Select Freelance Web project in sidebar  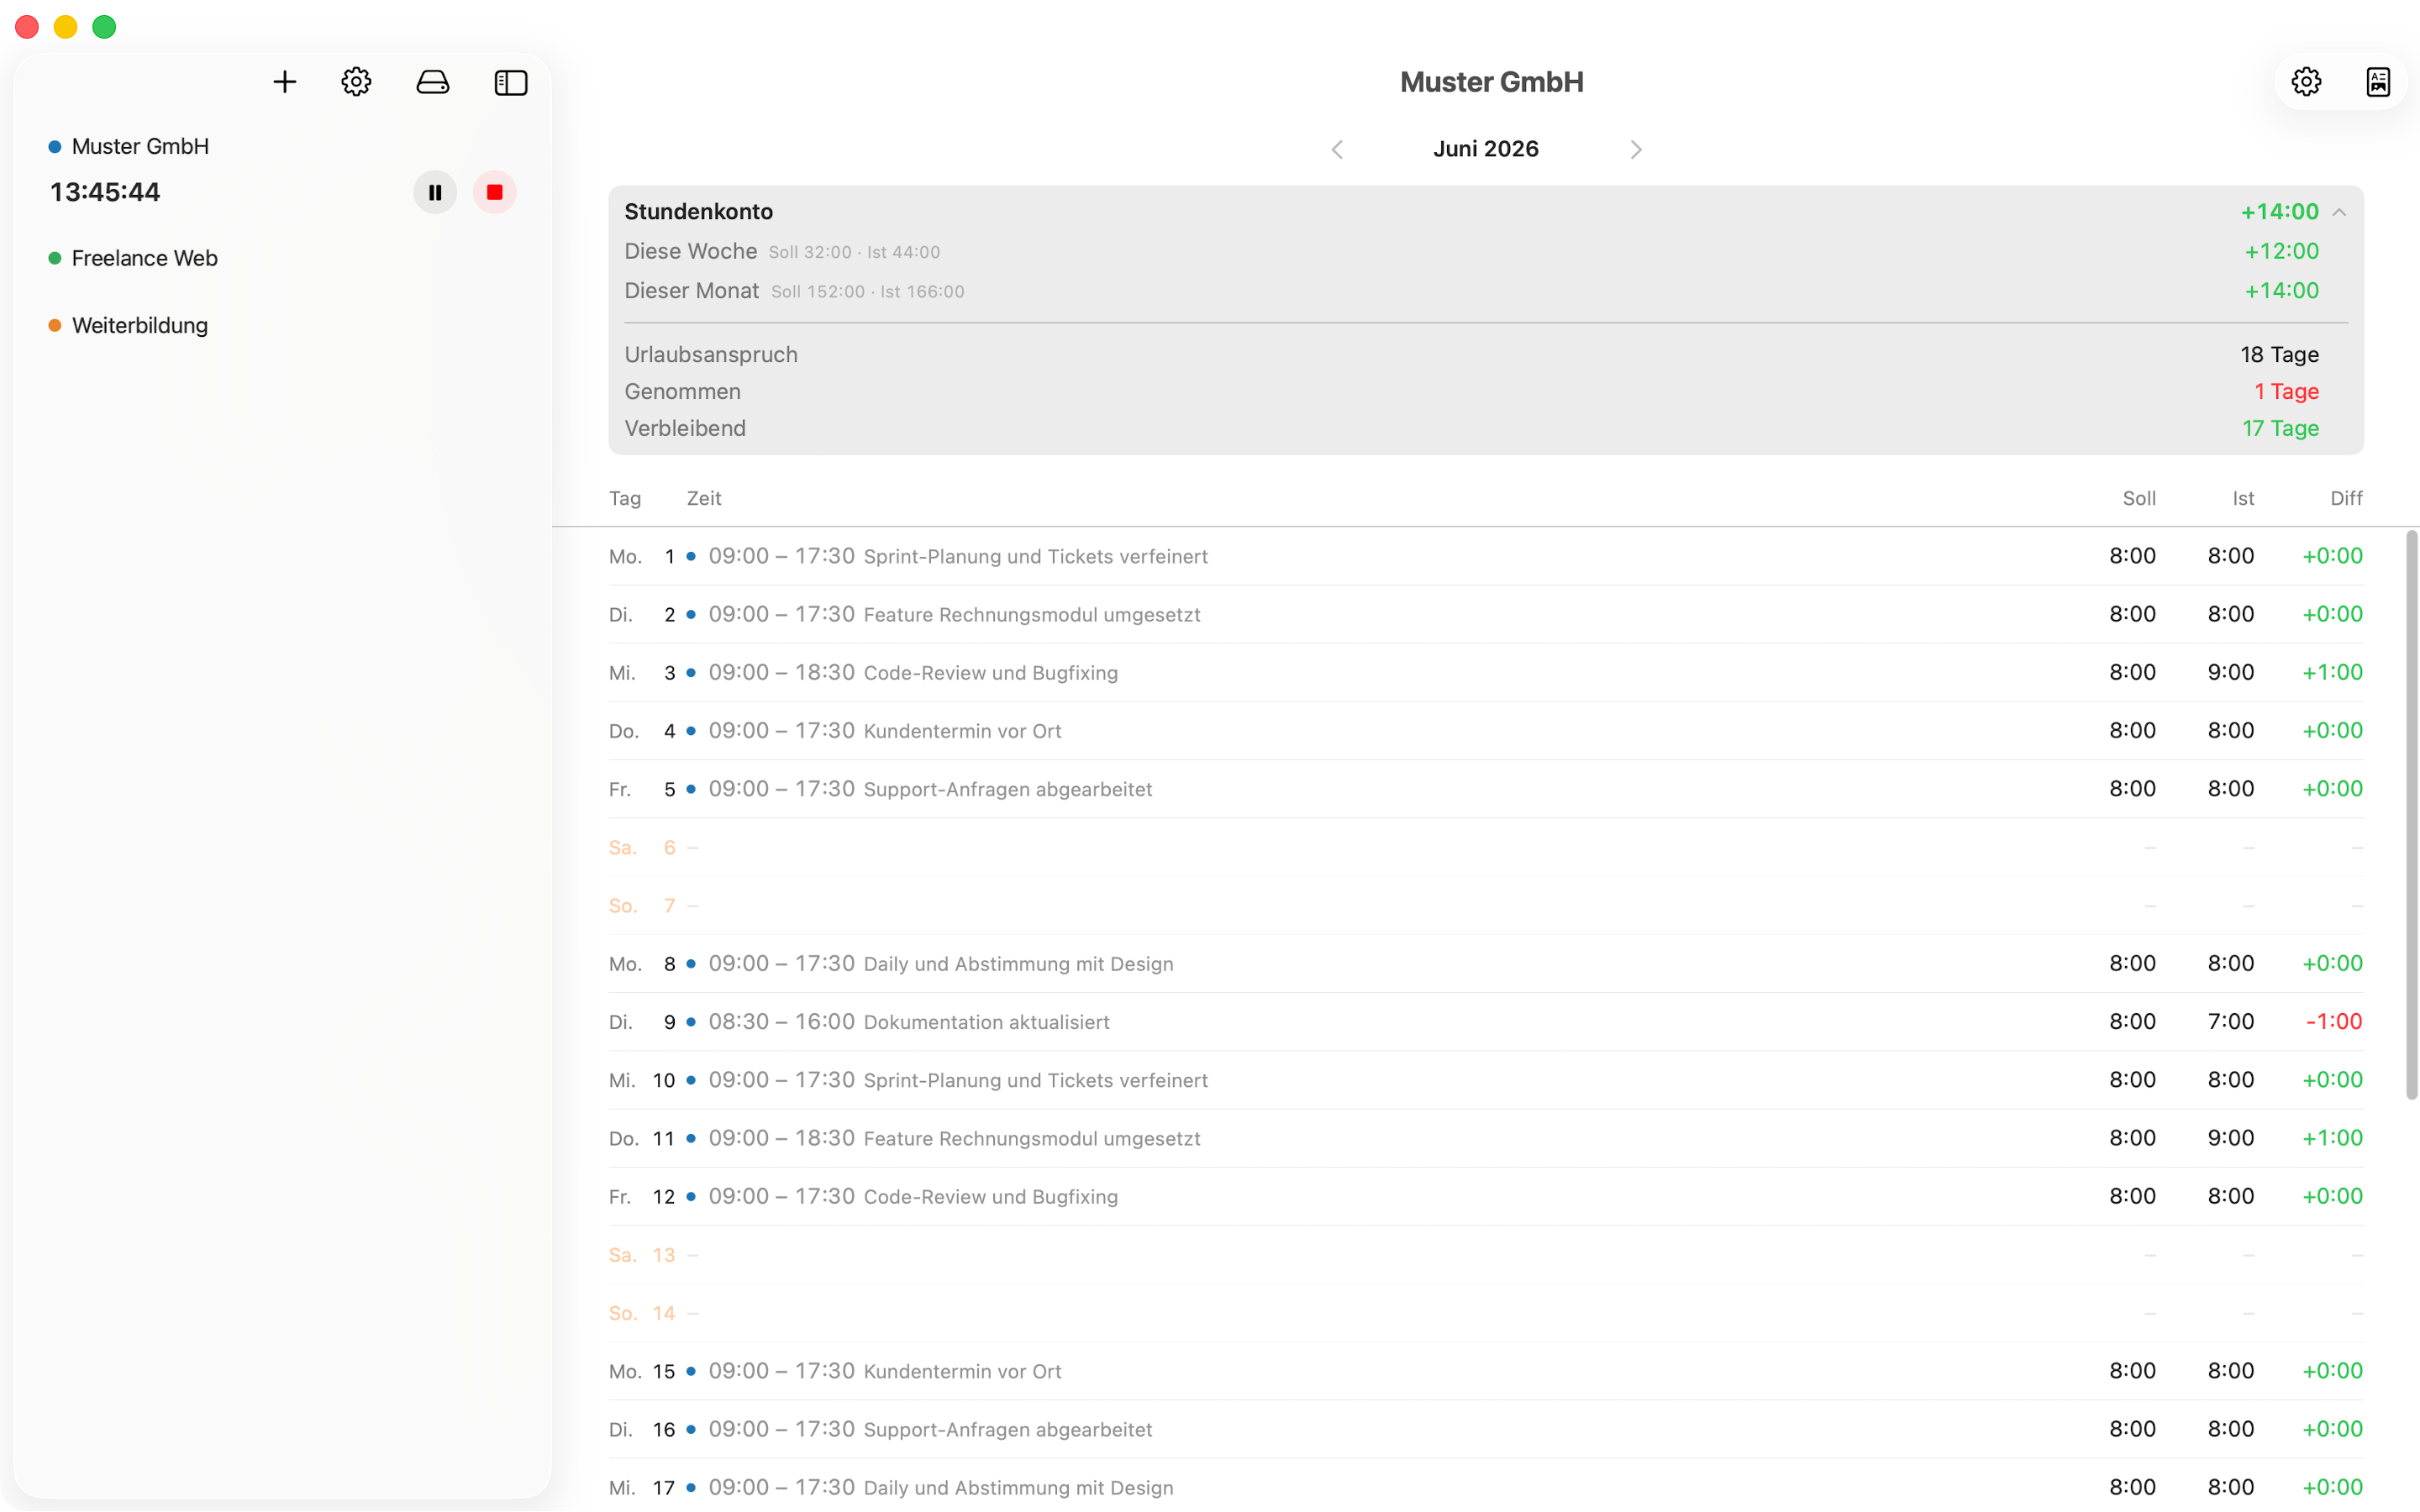(x=144, y=258)
